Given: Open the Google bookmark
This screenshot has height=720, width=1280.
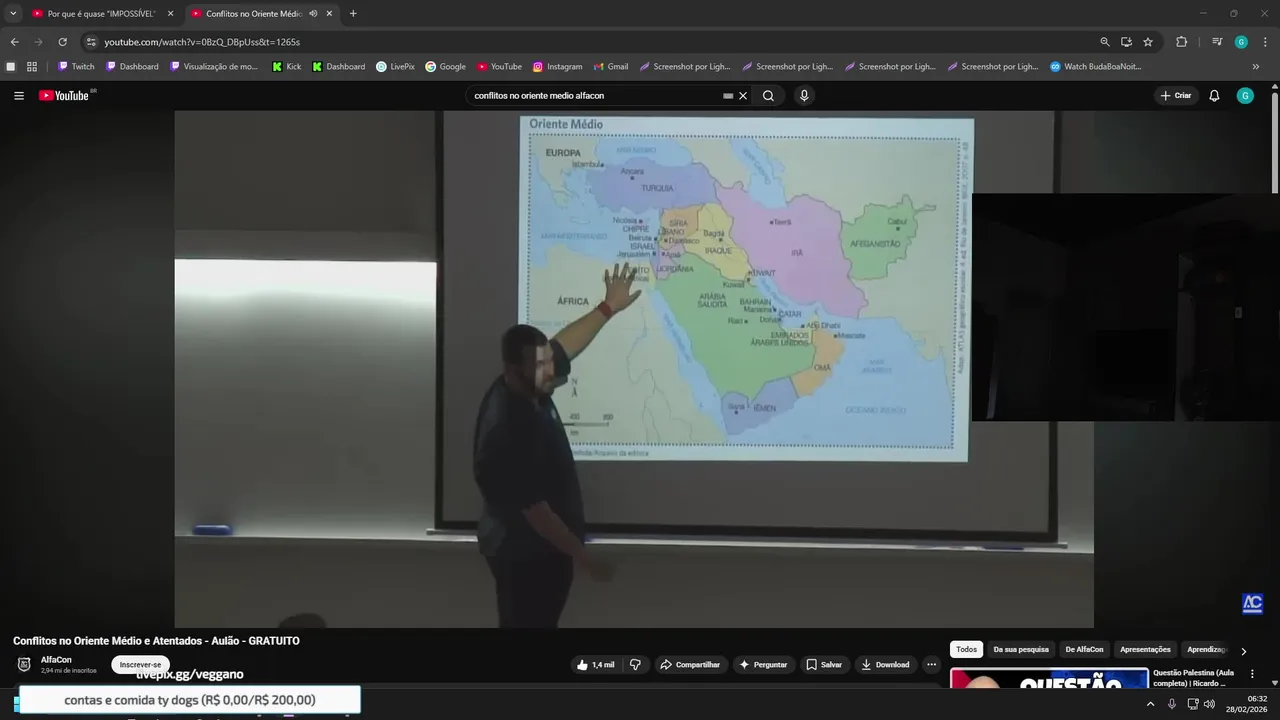Looking at the screenshot, I should [x=446, y=67].
